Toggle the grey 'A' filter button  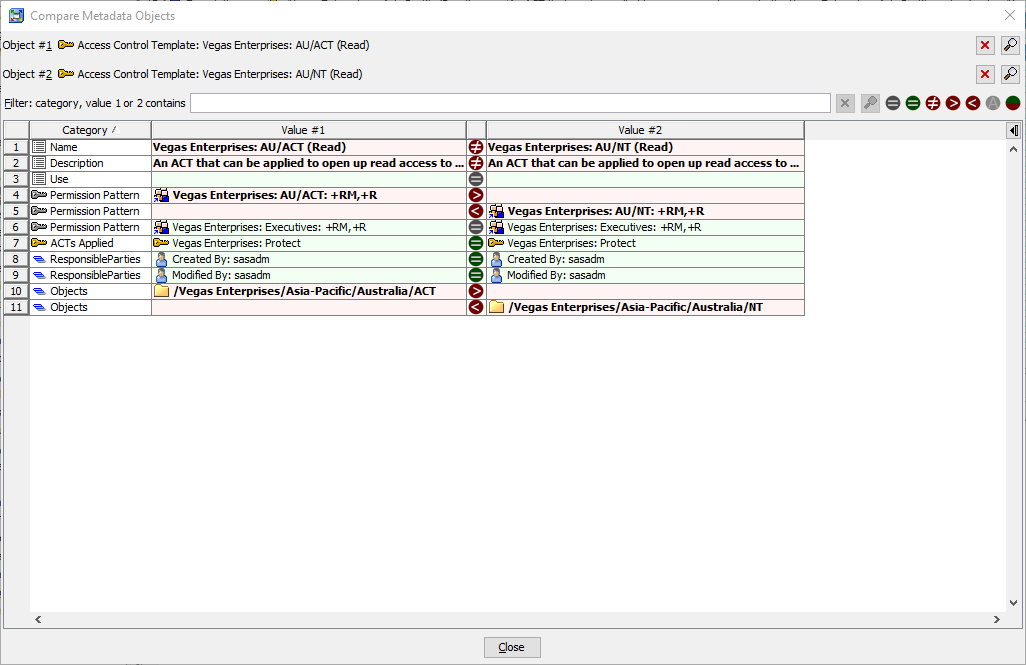click(993, 103)
